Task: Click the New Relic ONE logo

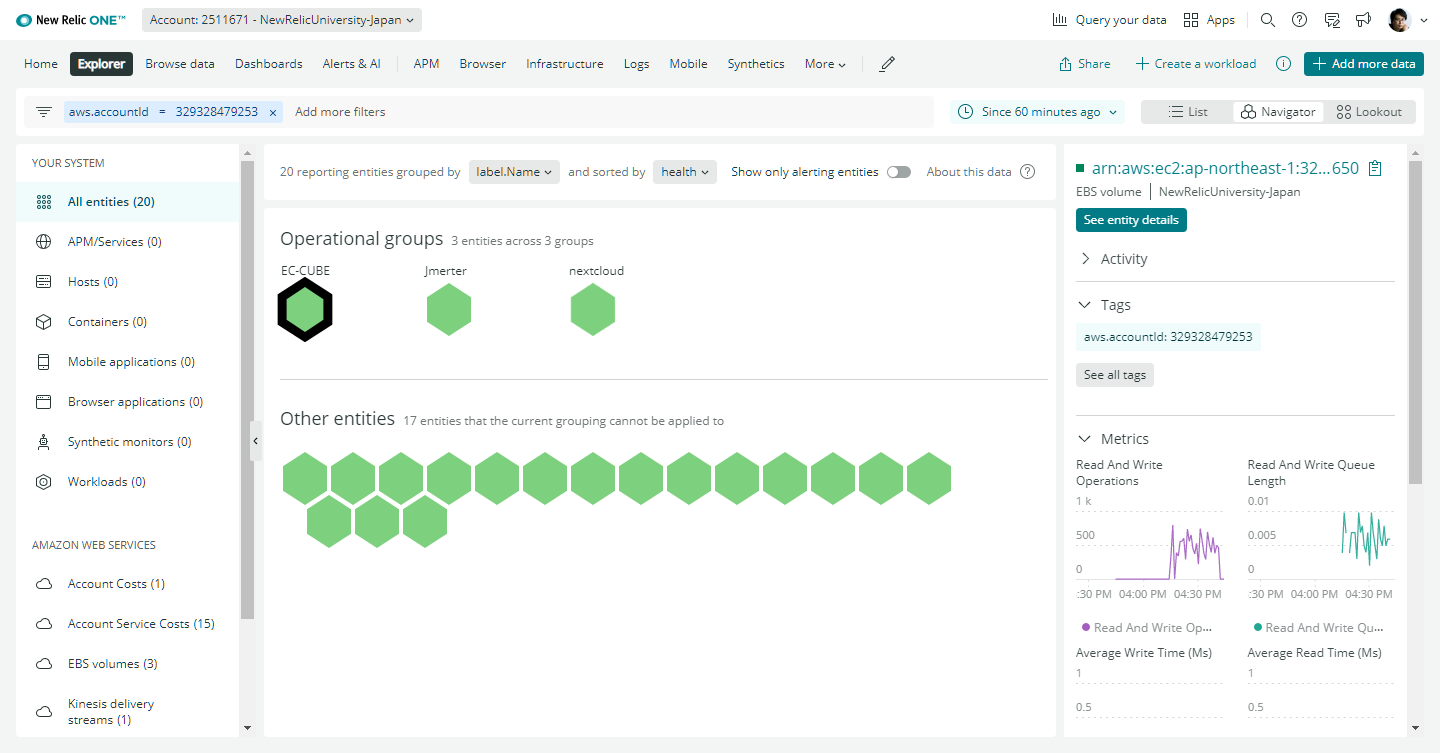Action: click(71, 20)
